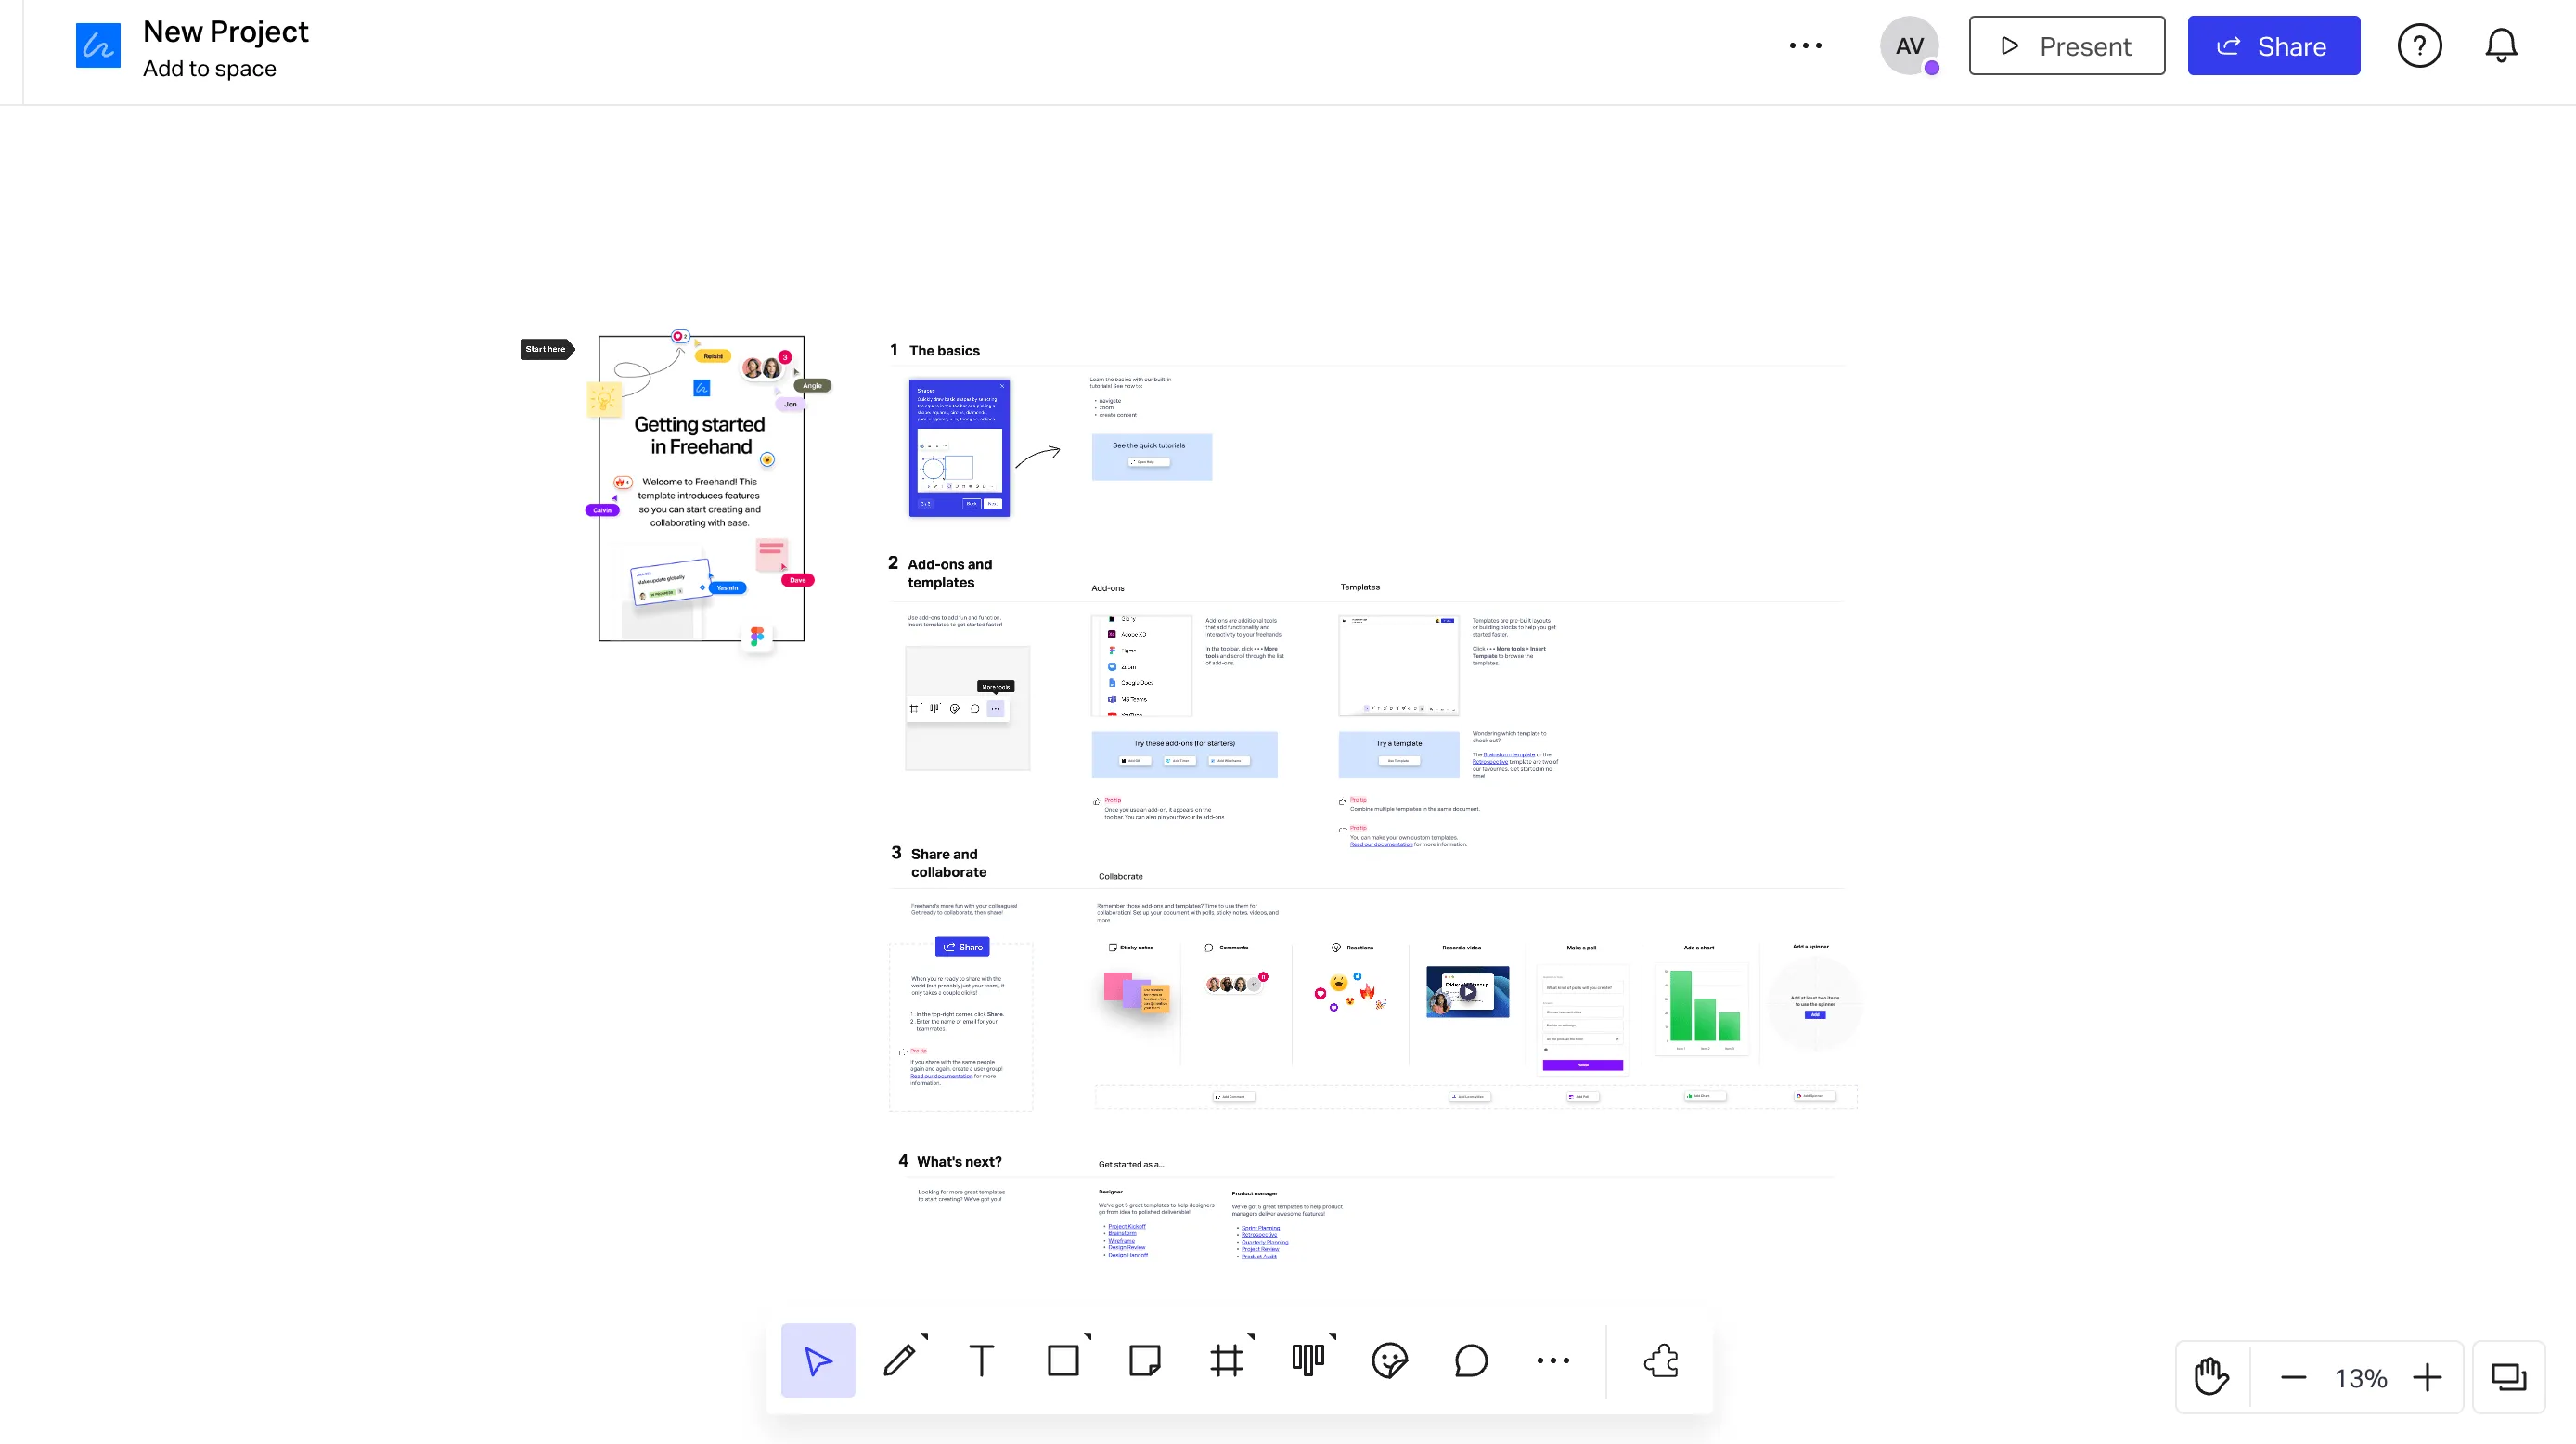Open more tools ellipsis in toolbar

1553,1360
